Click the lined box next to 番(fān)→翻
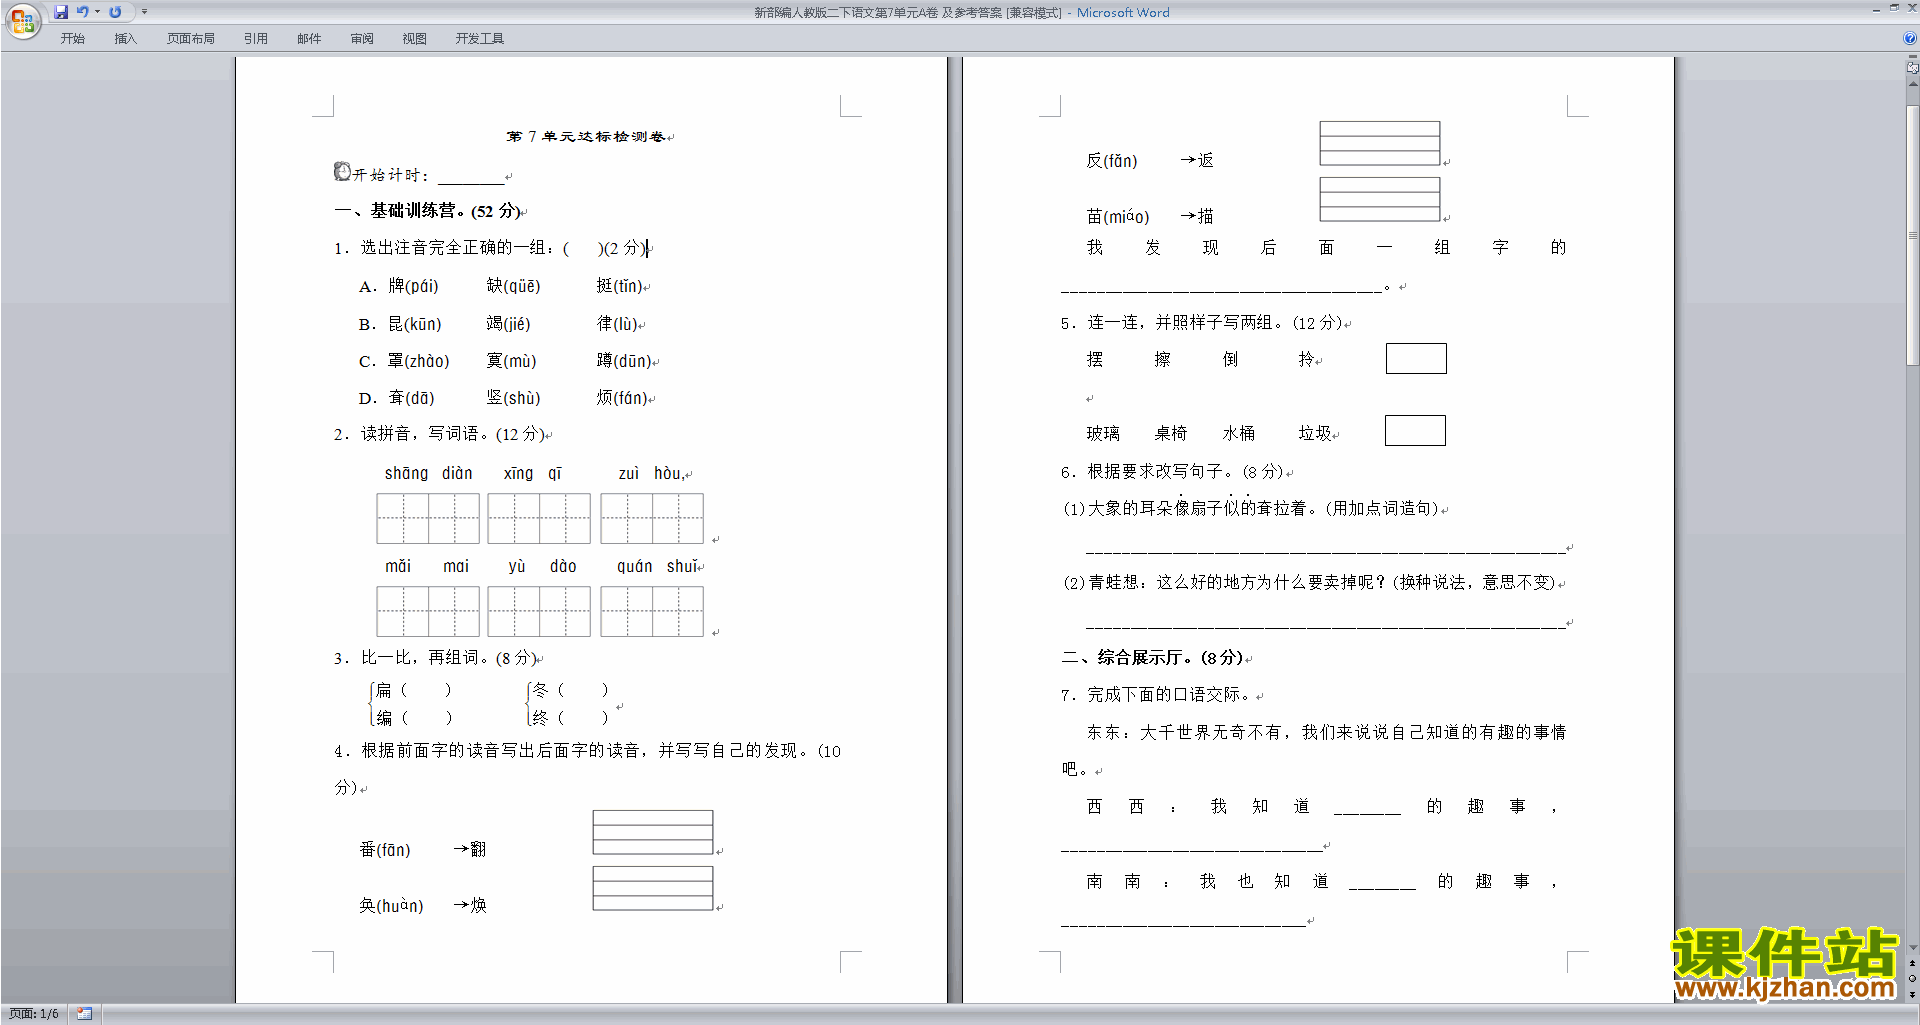The height and width of the screenshot is (1025, 1920). pos(653,832)
